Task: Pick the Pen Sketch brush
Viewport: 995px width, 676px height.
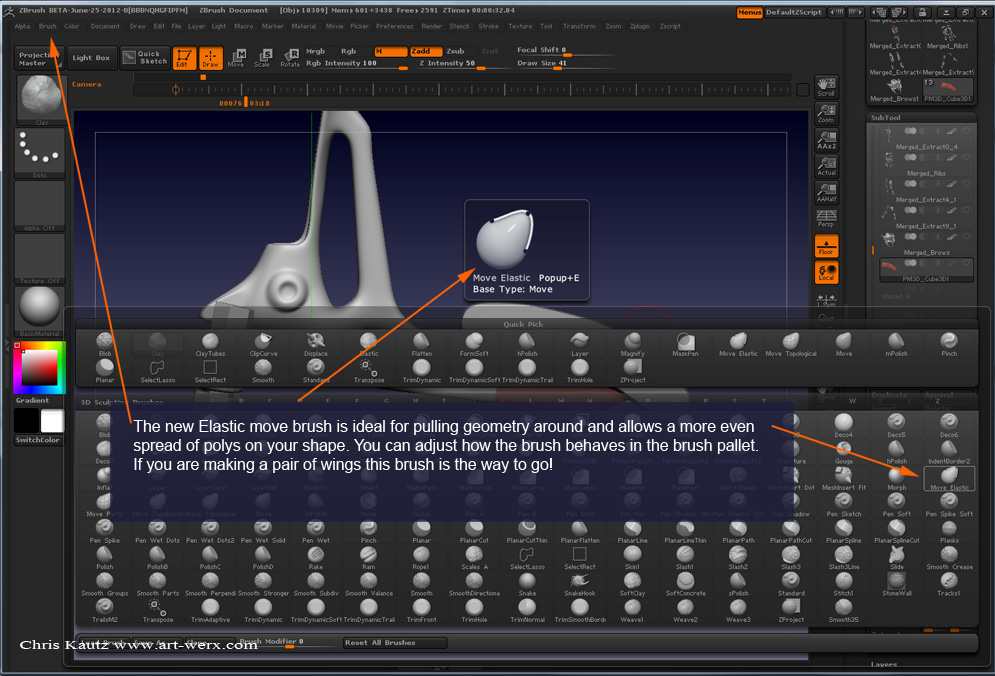Action: coord(843,505)
